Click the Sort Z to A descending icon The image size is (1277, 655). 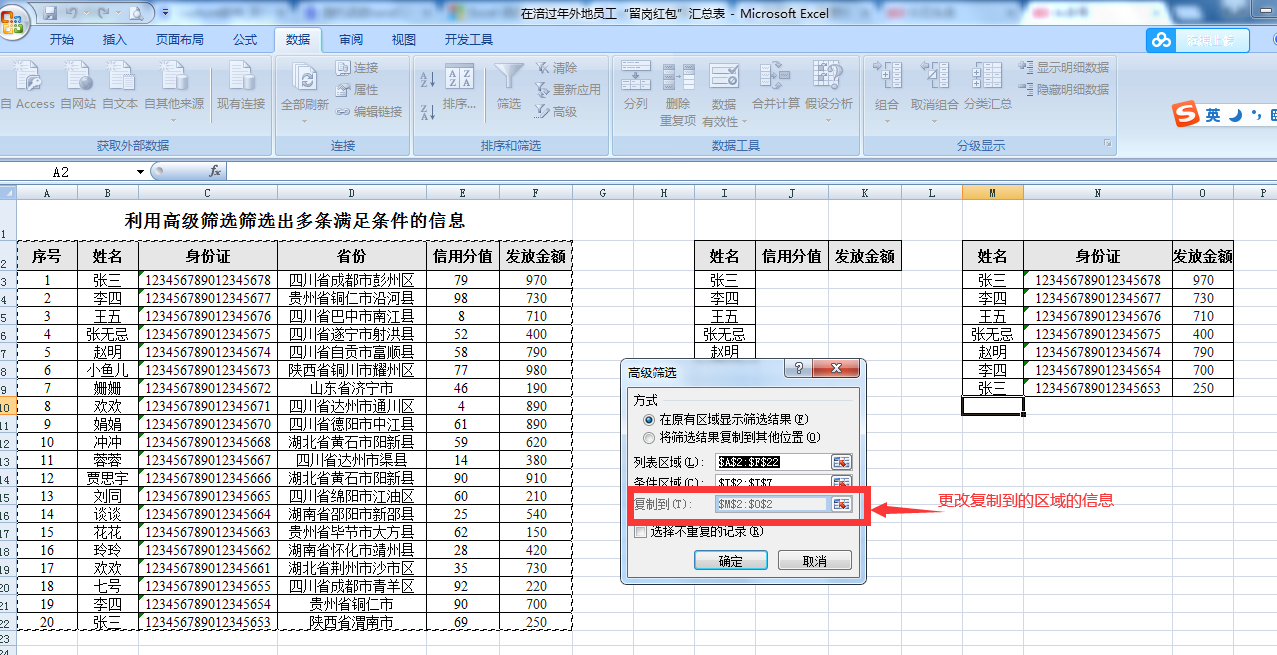[x=427, y=111]
